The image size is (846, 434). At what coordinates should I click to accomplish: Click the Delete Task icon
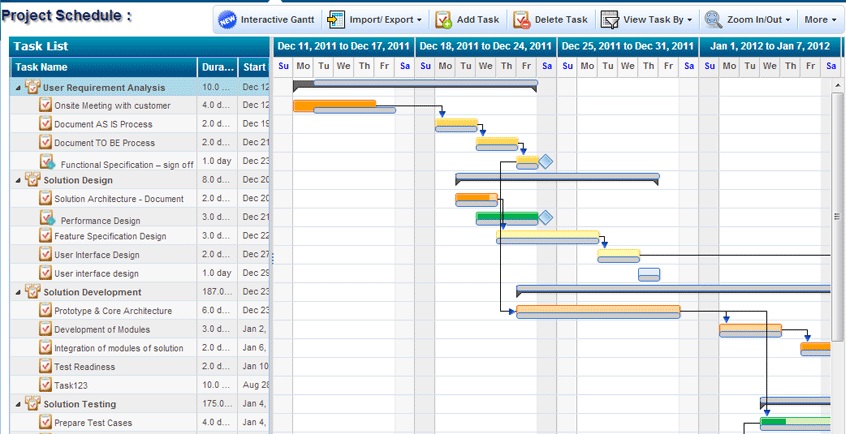coord(521,20)
